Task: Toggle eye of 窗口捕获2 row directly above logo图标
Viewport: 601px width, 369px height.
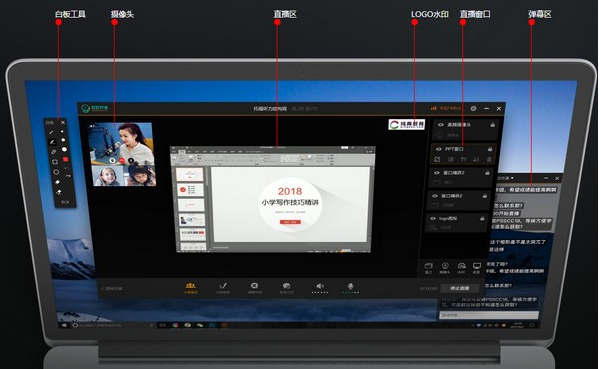Action: tap(435, 196)
